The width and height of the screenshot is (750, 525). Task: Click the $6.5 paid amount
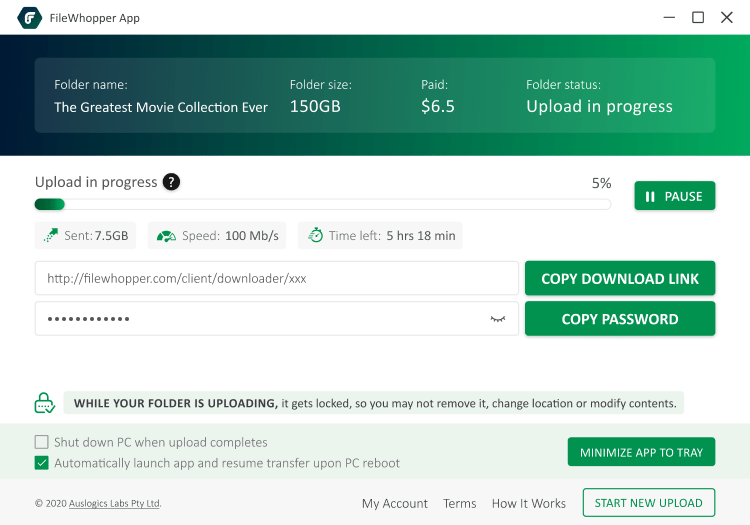[438, 106]
